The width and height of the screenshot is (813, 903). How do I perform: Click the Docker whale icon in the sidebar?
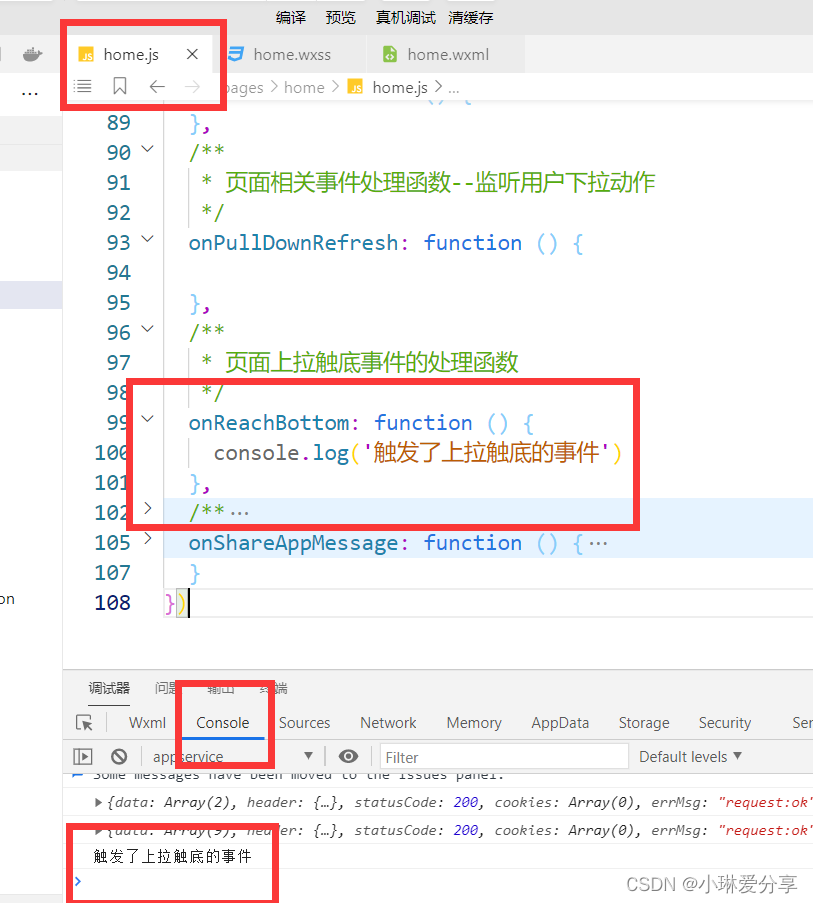tap(32, 54)
